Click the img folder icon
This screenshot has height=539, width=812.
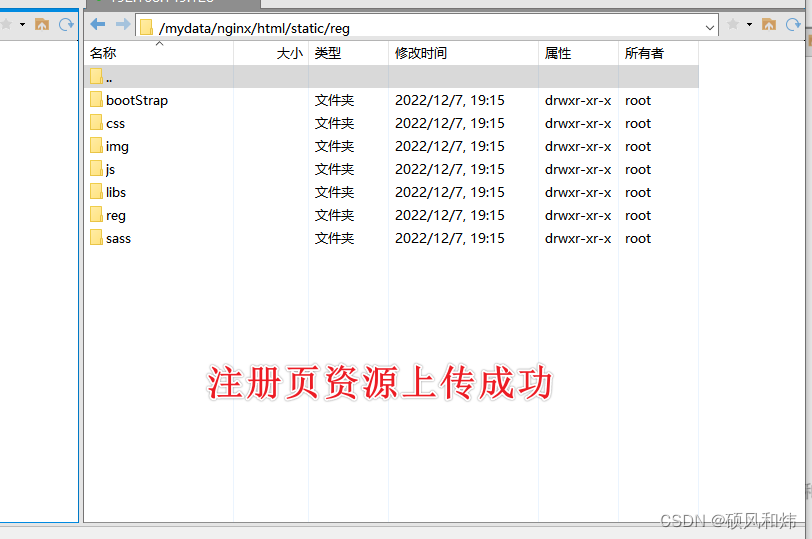tap(96, 145)
